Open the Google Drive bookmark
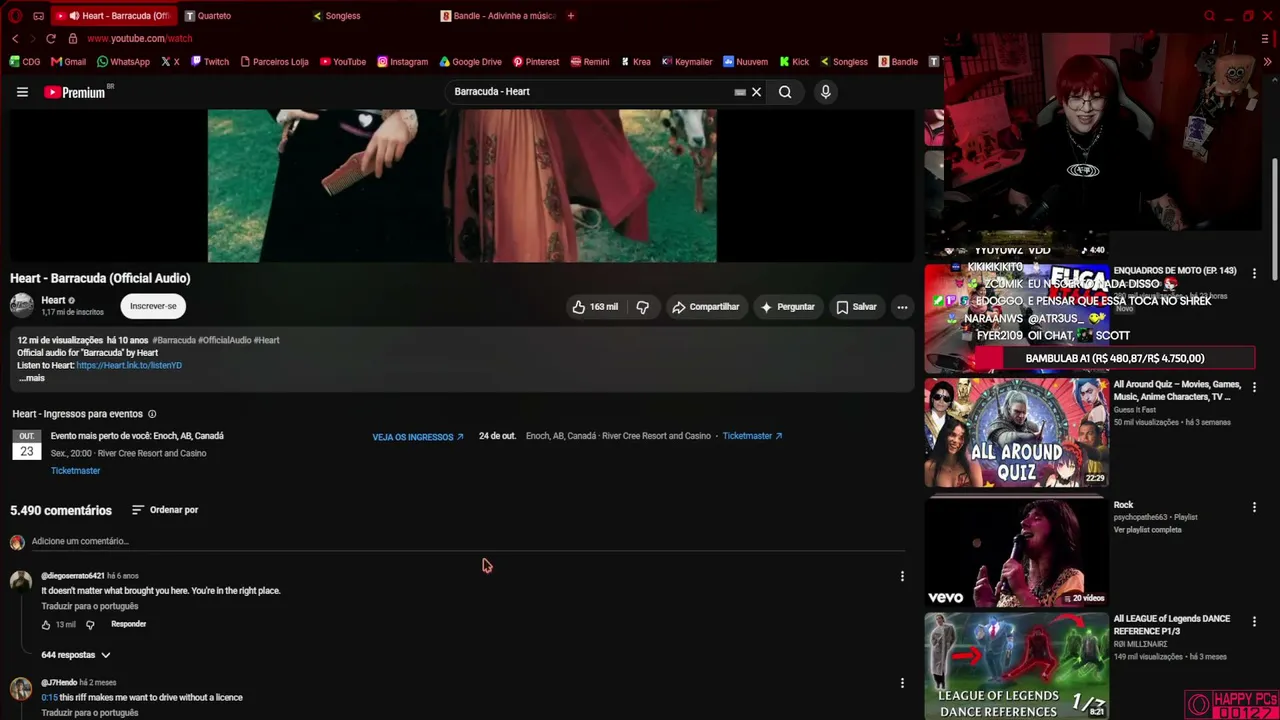The height and width of the screenshot is (720, 1280). point(471,62)
